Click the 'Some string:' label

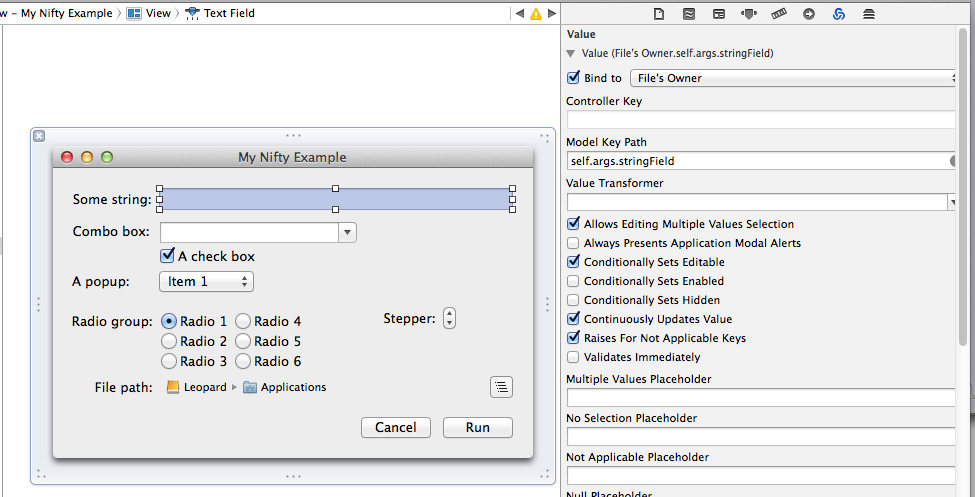112,200
